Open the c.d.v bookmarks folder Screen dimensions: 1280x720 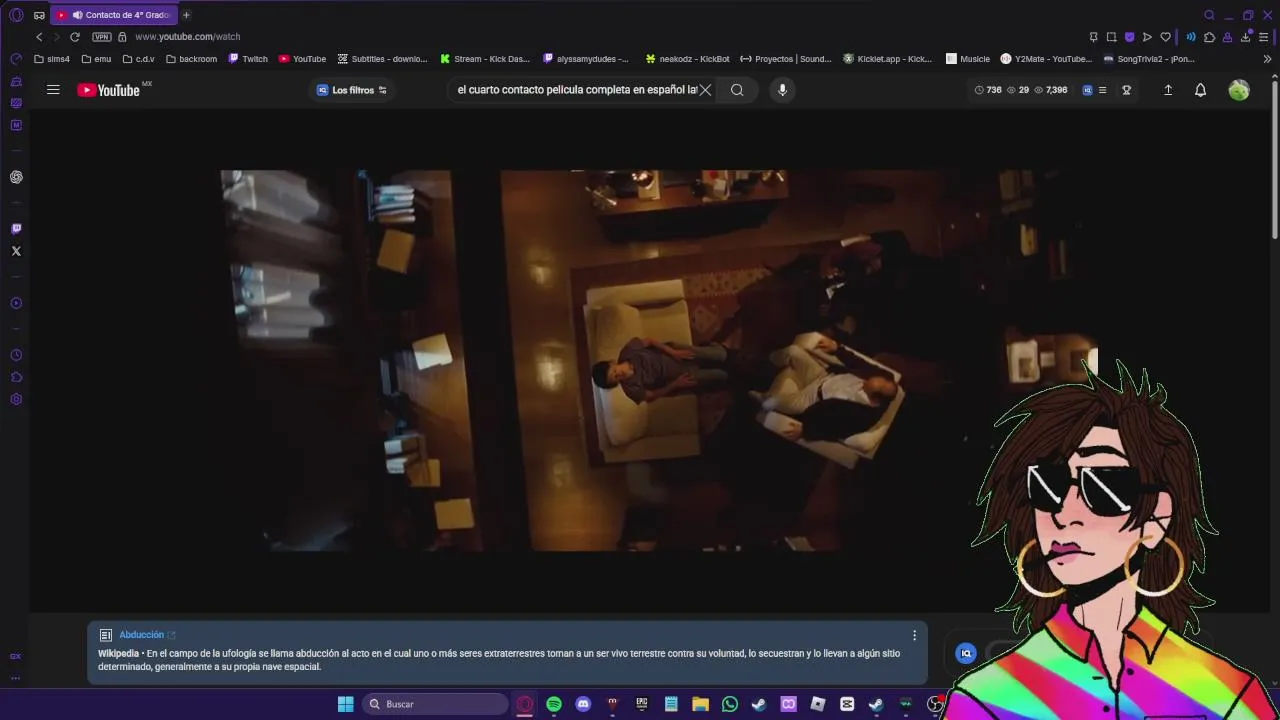pos(138,59)
